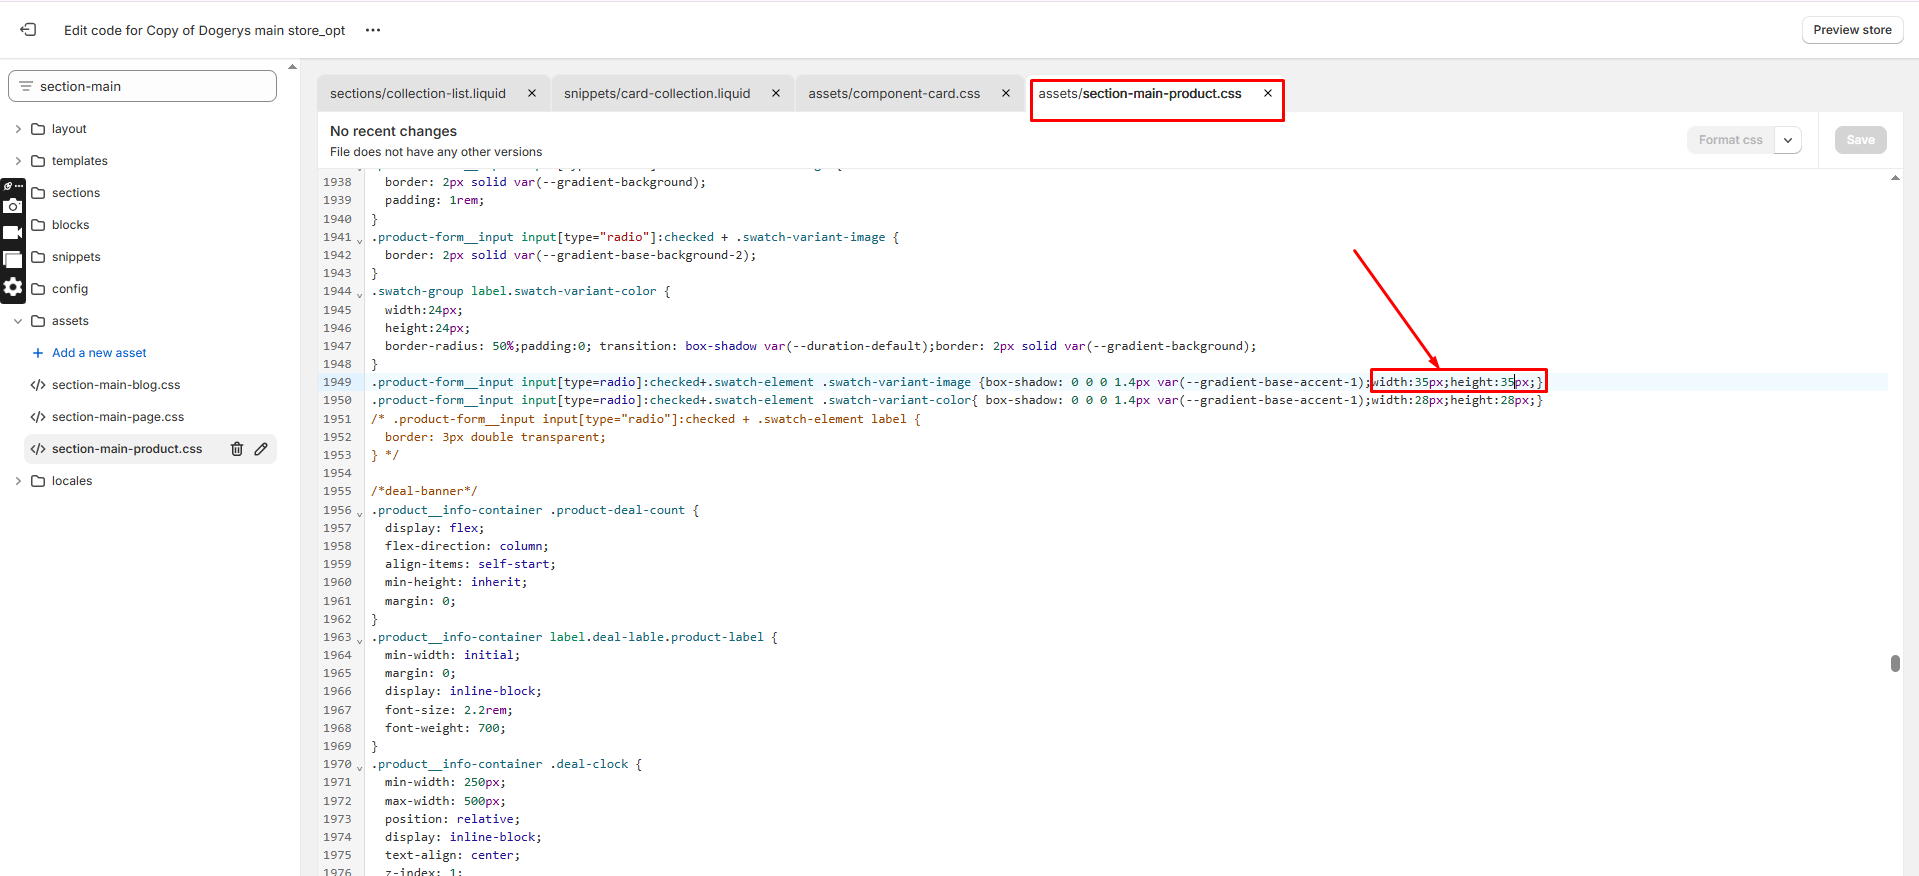Expand the layout folder
The height and width of the screenshot is (876, 1919).
[x=18, y=129]
